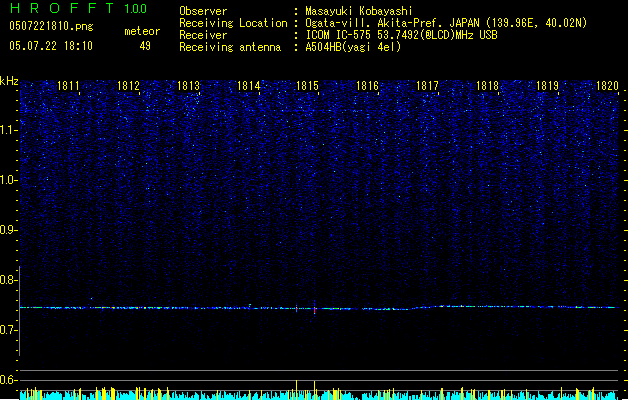Viewport: 629px width, 400px height.
Task: Click the 1820 time axis marker
Action: 607,86
